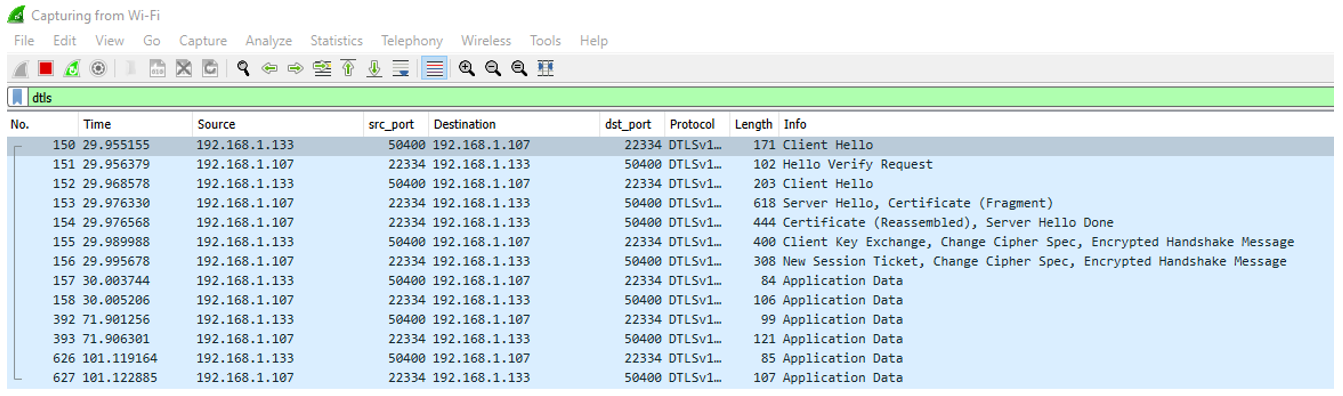Toggle auto-scroll during live capture
Viewport: 1343px width, 396px height.
pyautogui.click(x=400, y=68)
